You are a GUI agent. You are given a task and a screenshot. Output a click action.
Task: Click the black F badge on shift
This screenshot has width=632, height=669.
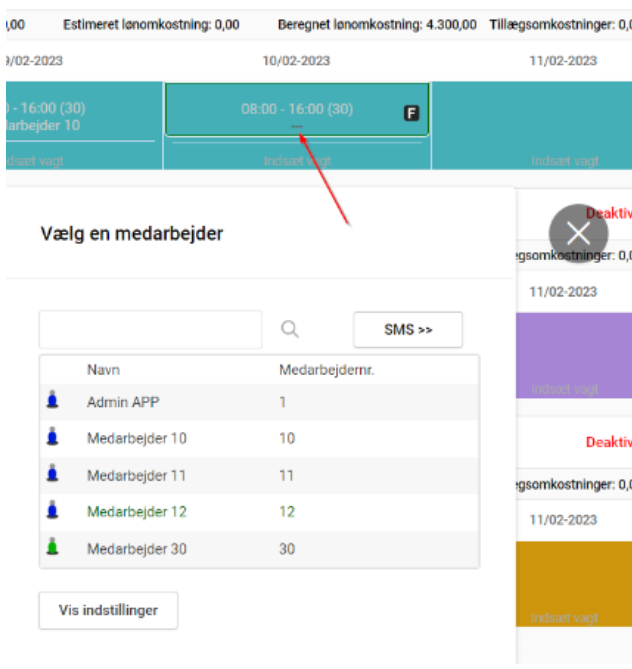click(411, 114)
